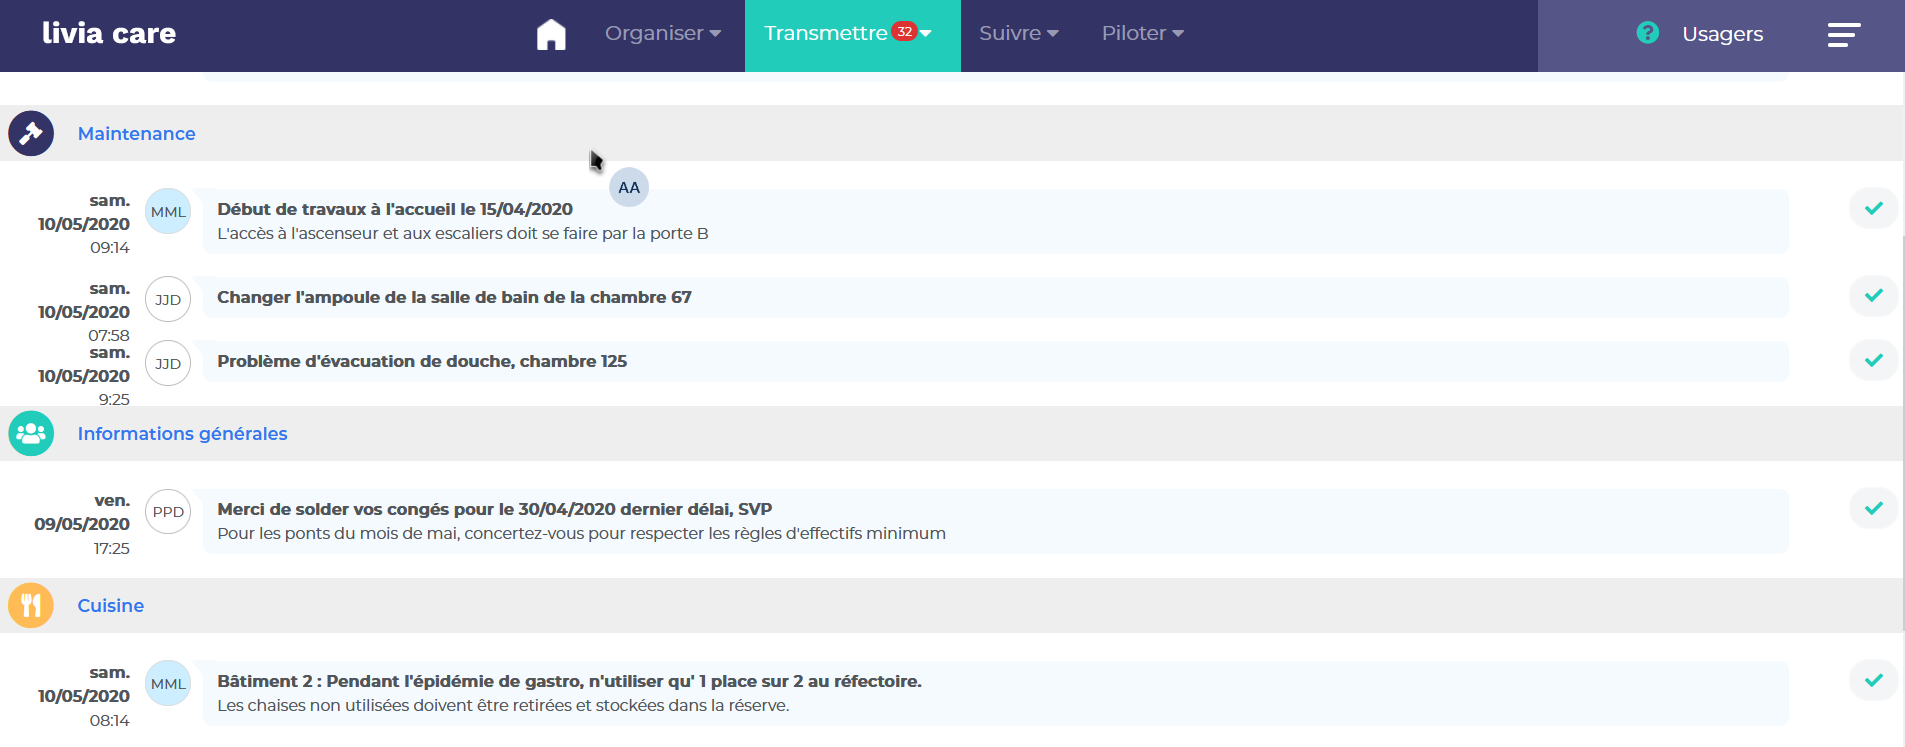The image size is (1905, 747).
Task: Mark the accueil travaux message as read
Action: point(1873,208)
